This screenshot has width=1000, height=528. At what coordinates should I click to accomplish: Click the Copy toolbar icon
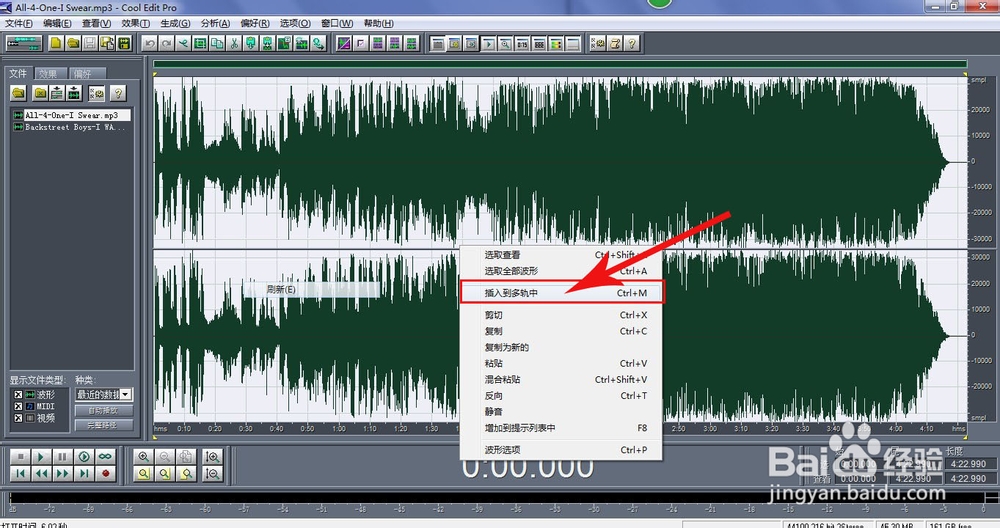coord(217,43)
